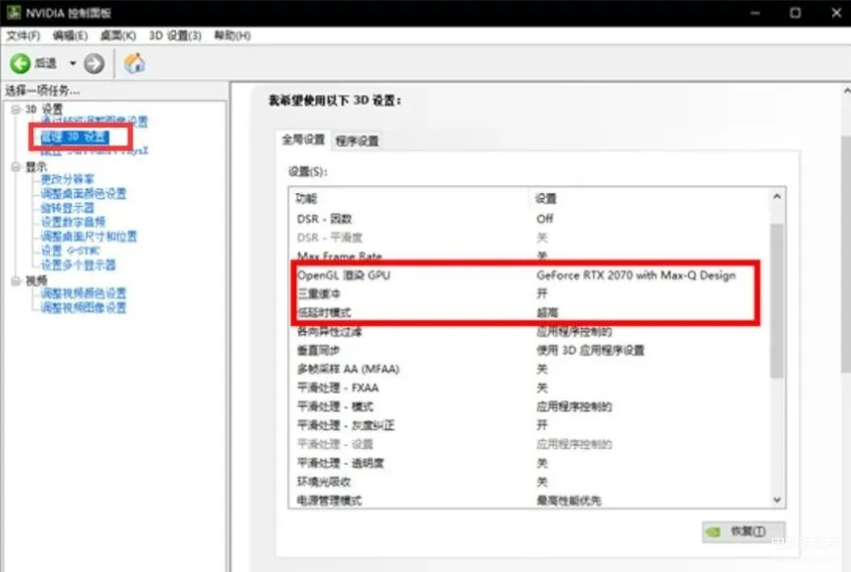Click the 使用 3D 应用程序设置 value

click(x=590, y=350)
